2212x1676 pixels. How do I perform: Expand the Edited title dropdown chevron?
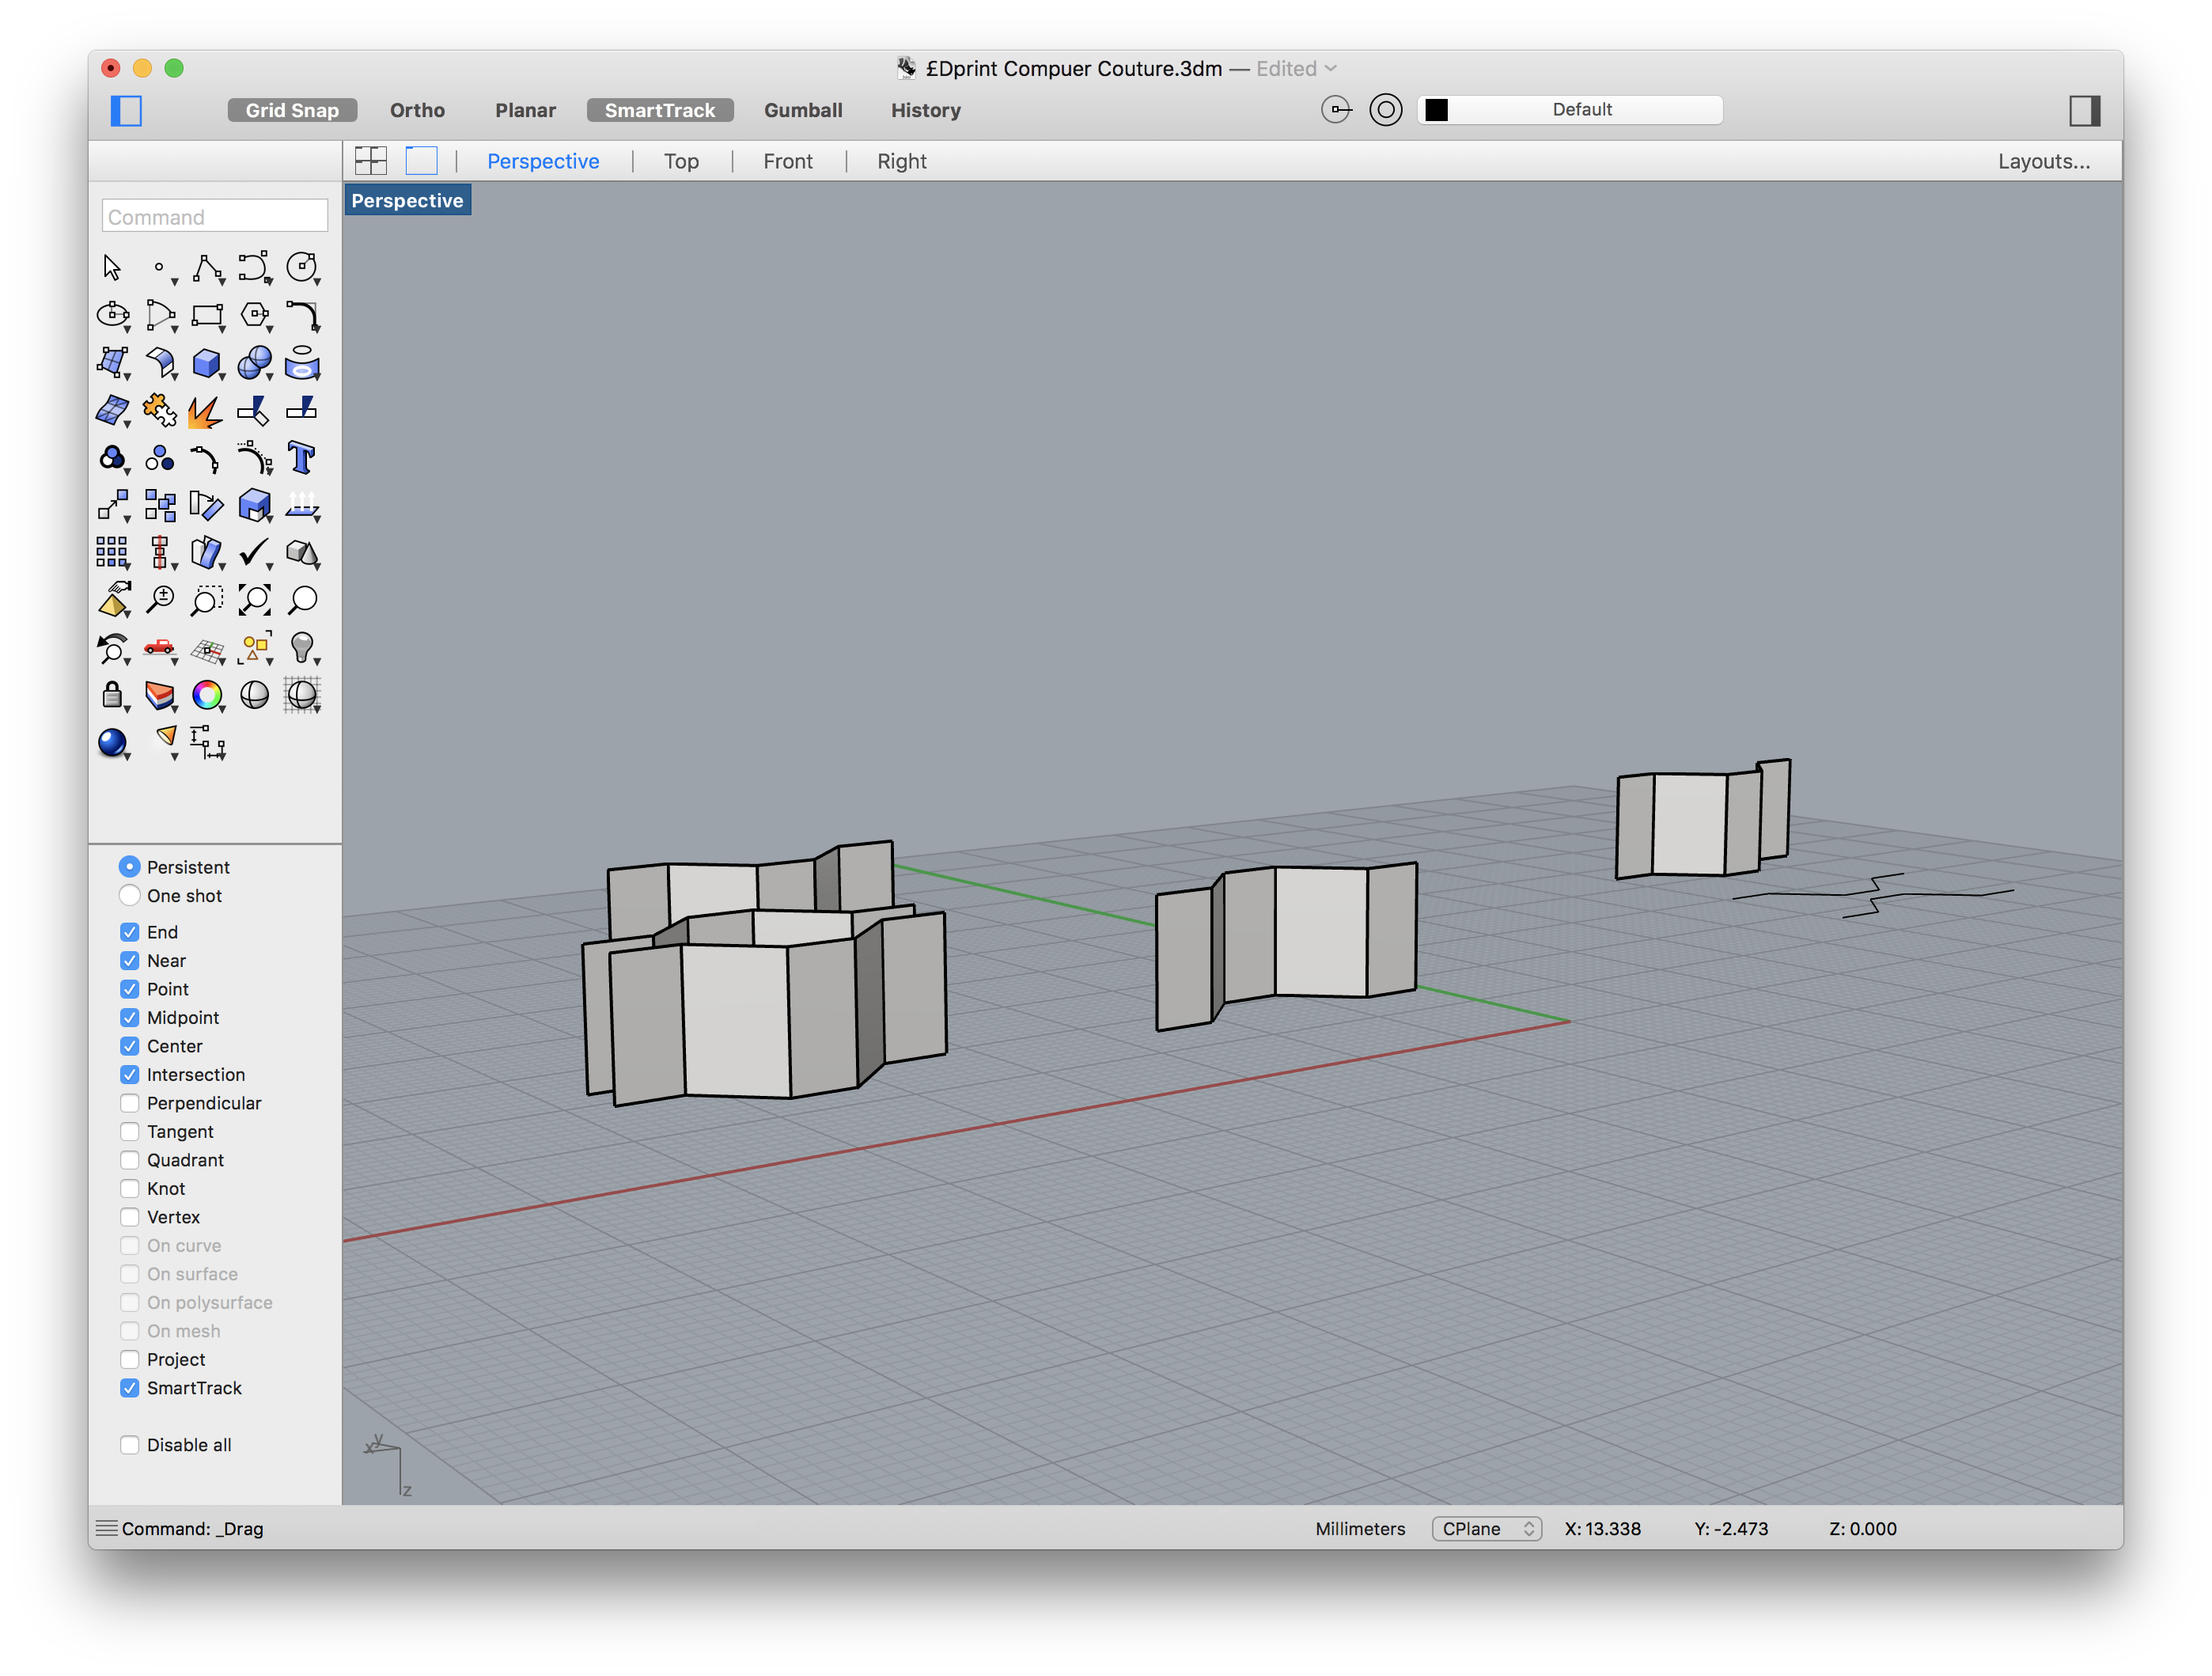click(x=1331, y=68)
